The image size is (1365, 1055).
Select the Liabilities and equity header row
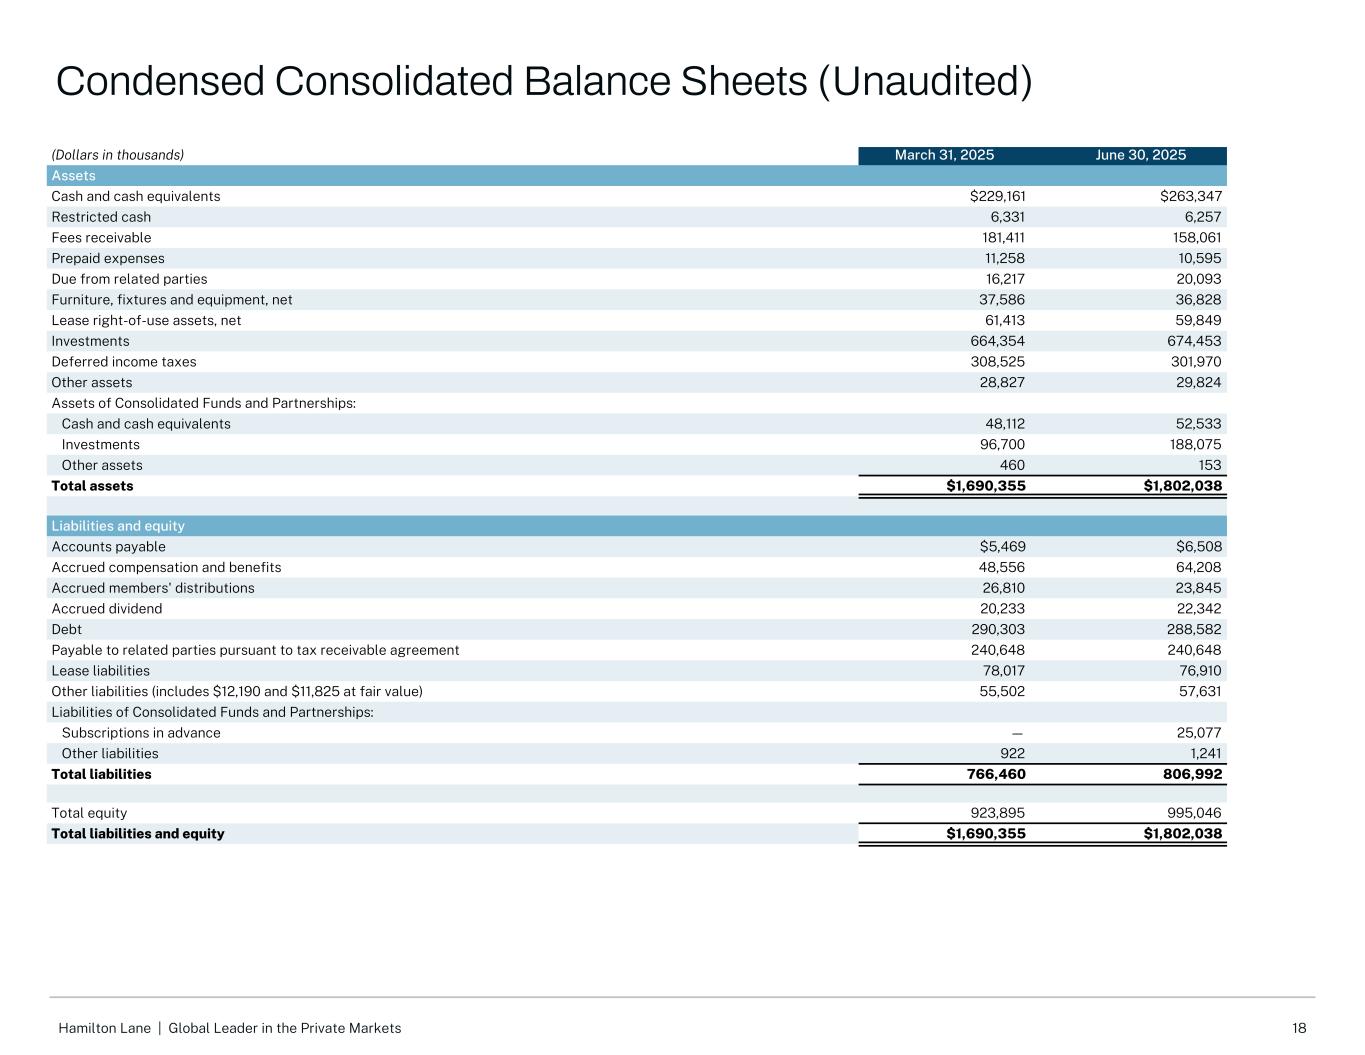(x=636, y=526)
